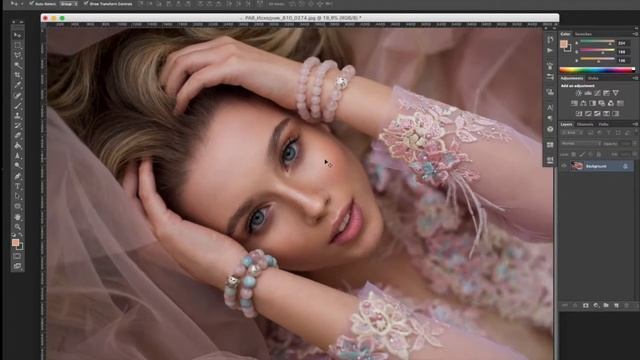This screenshot has height=360, width=640.
Task: Select the Lasso tool
Action: coord(17,55)
